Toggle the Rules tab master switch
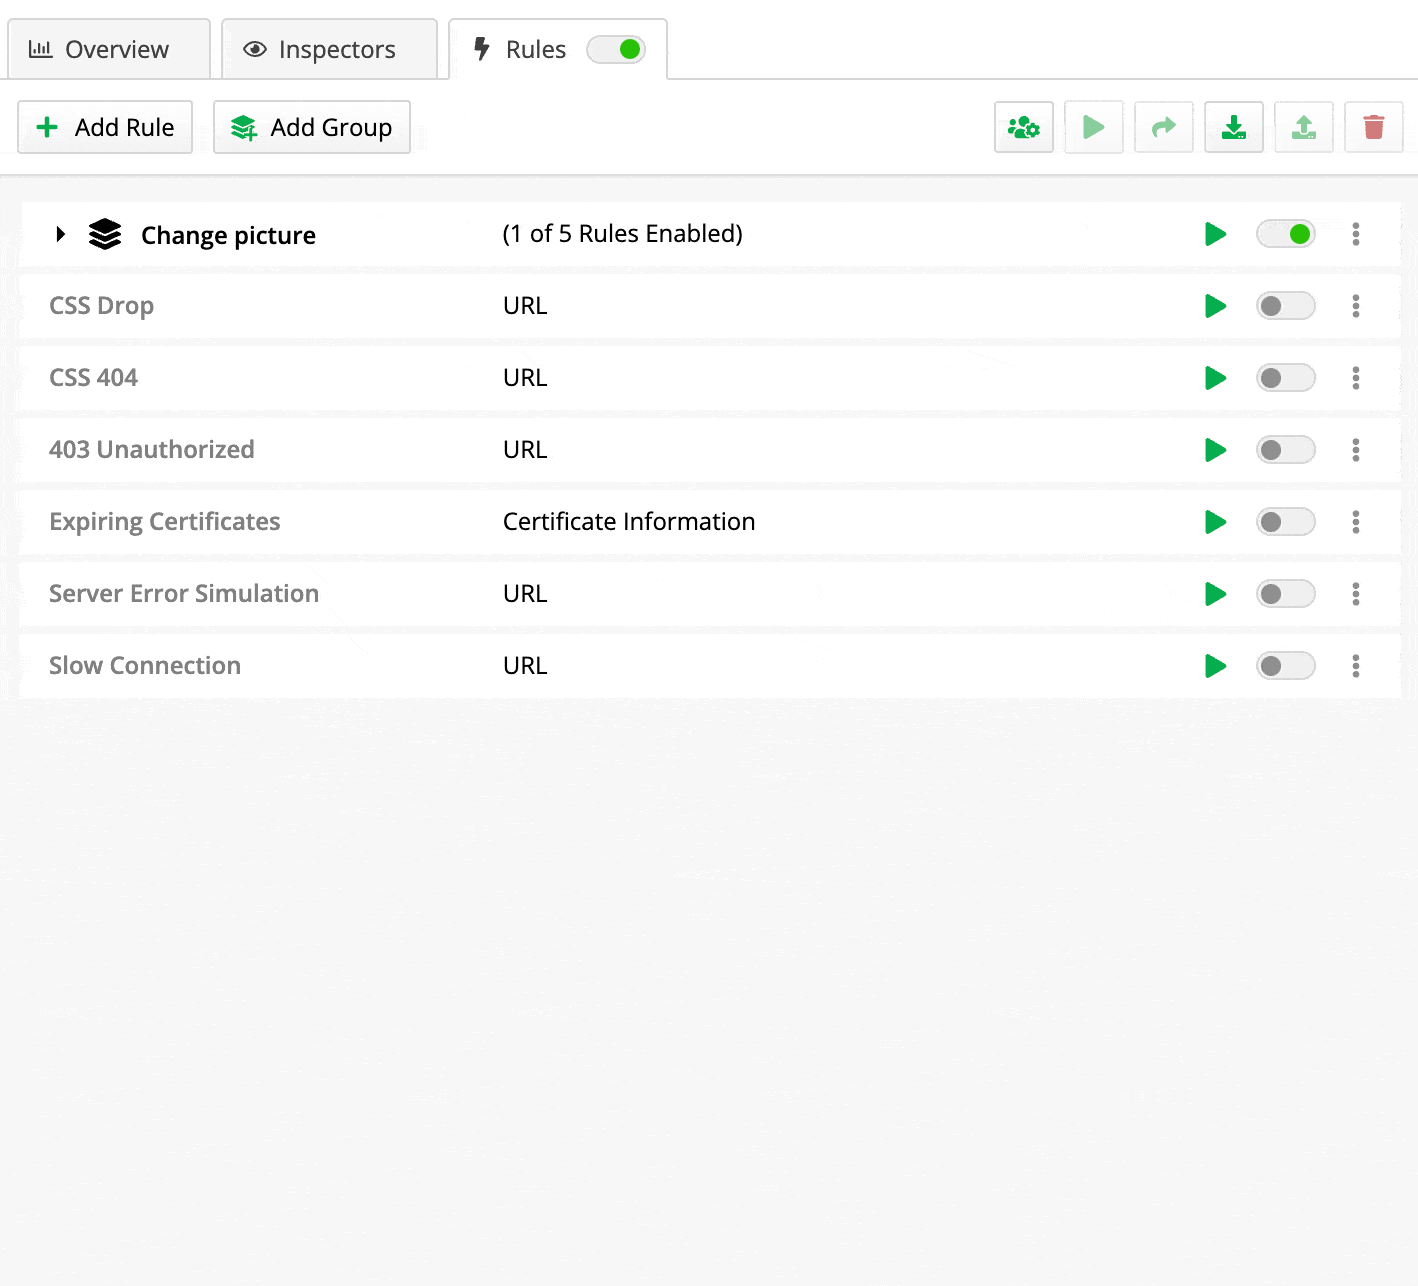Screen dimensions: 1418x1286 tap(616, 49)
